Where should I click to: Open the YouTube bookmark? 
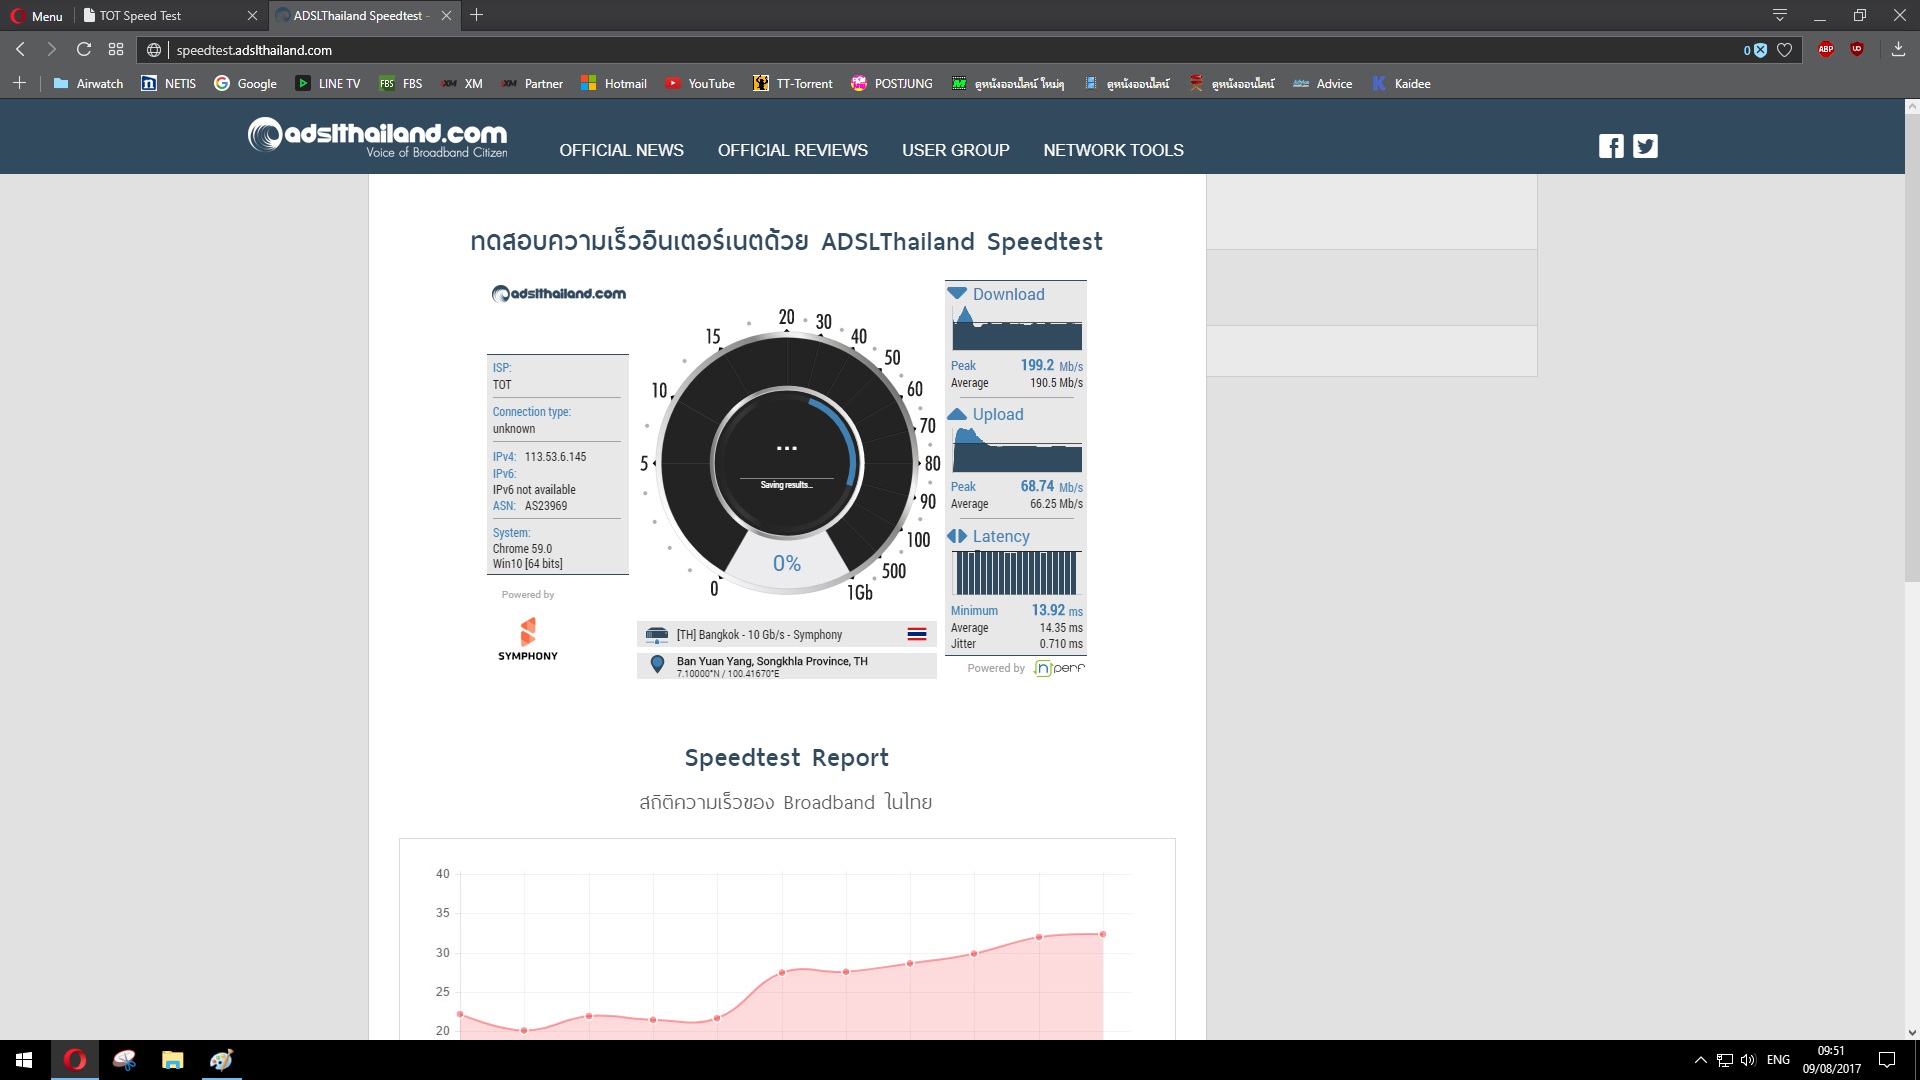tap(700, 83)
